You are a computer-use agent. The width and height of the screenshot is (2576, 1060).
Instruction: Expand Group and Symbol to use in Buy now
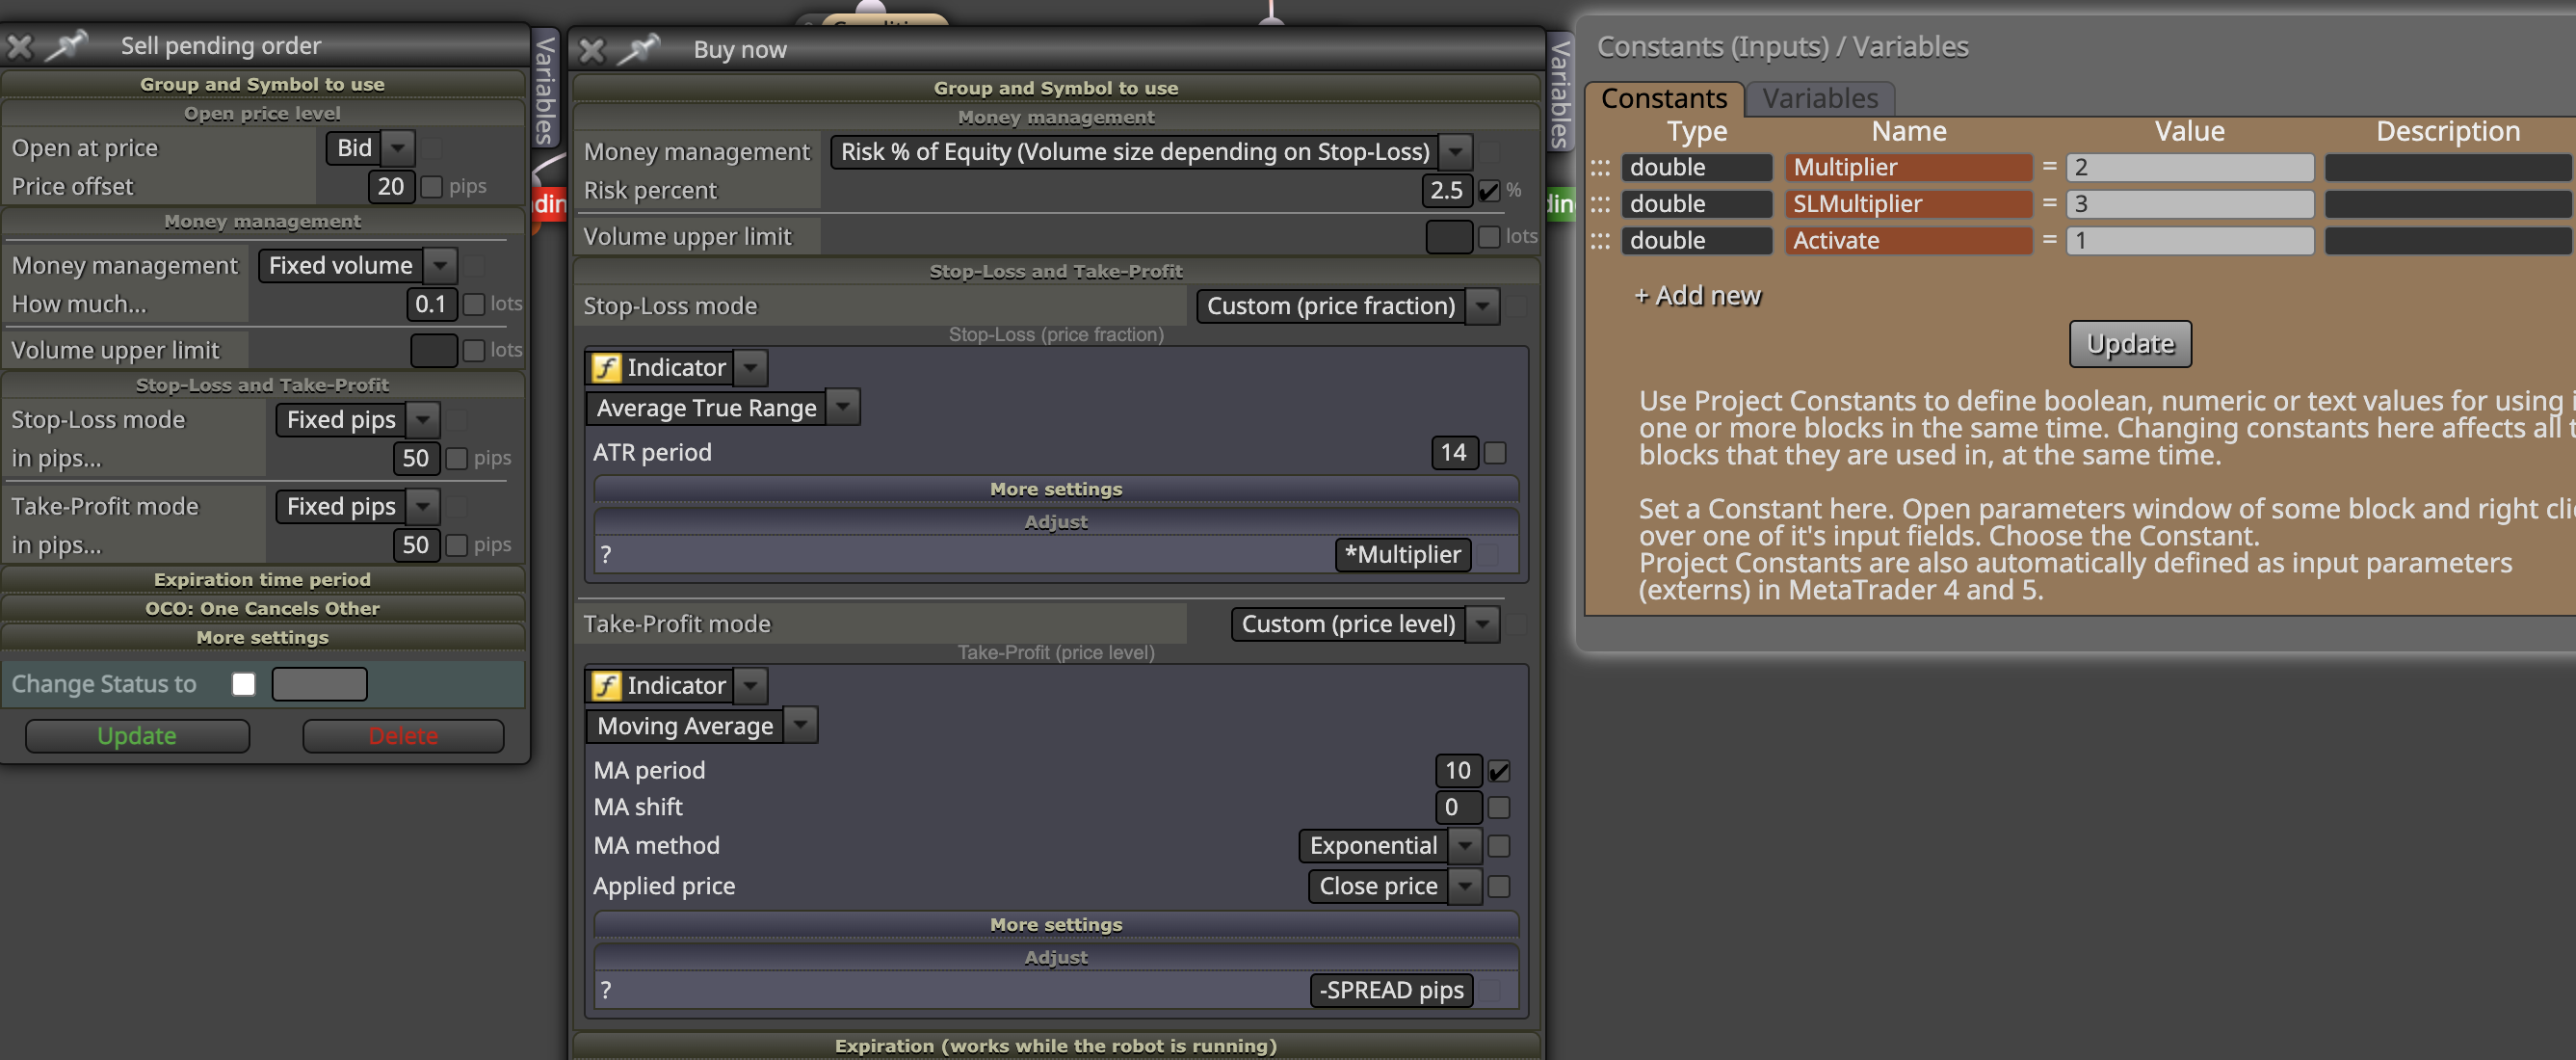(1056, 88)
